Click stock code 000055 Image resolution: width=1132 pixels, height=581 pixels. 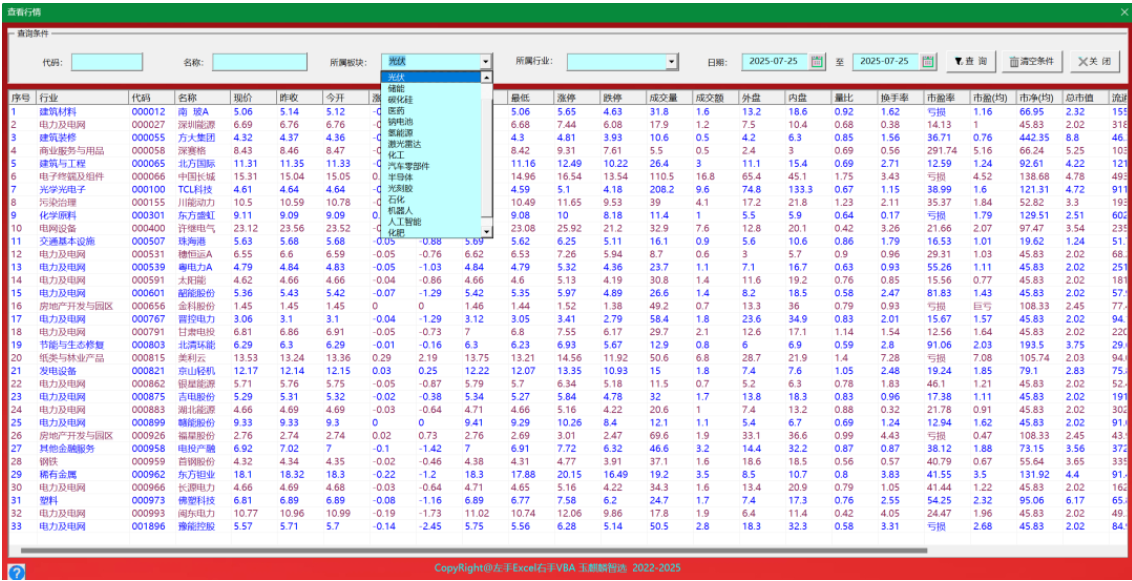click(x=148, y=138)
